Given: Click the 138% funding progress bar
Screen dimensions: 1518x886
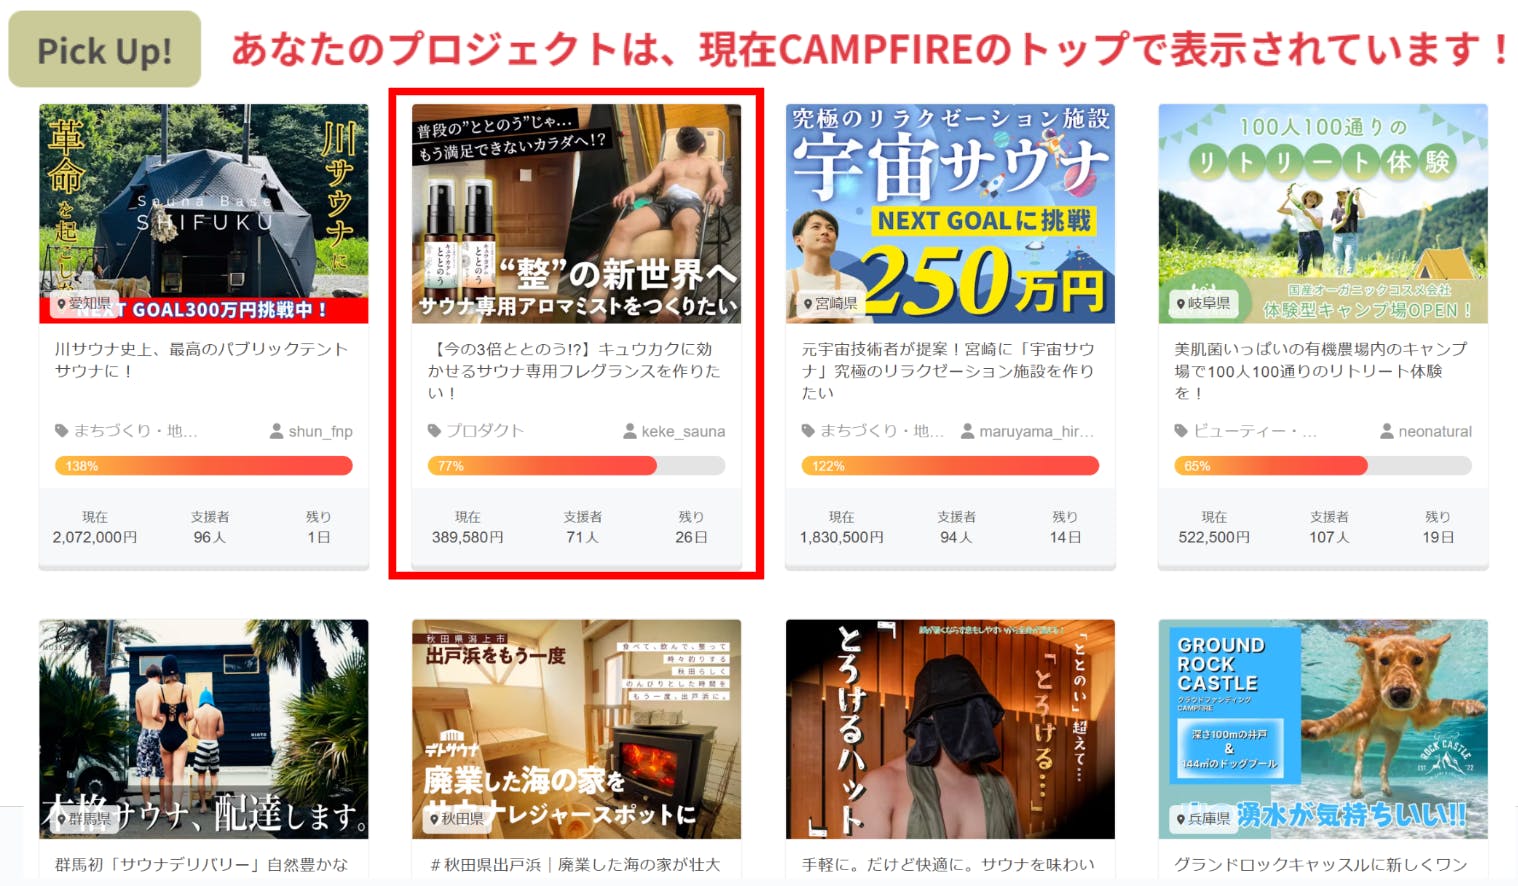Looking at the screenshot, I should 203,466.
